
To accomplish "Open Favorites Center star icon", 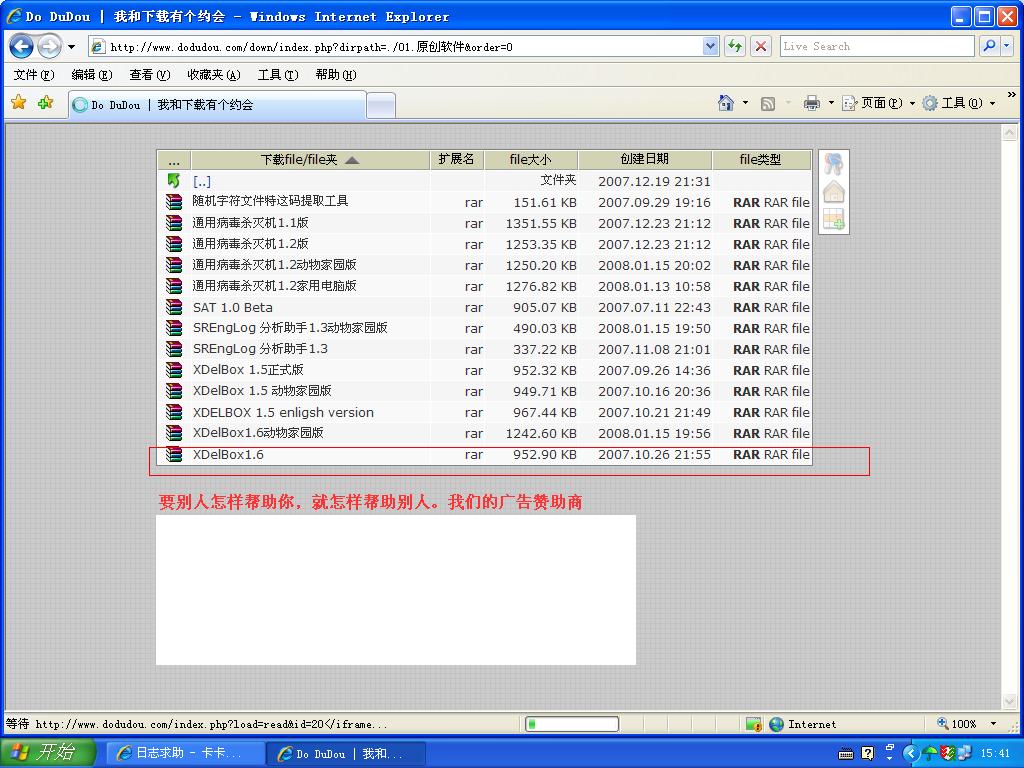I will tap(19, 103).
